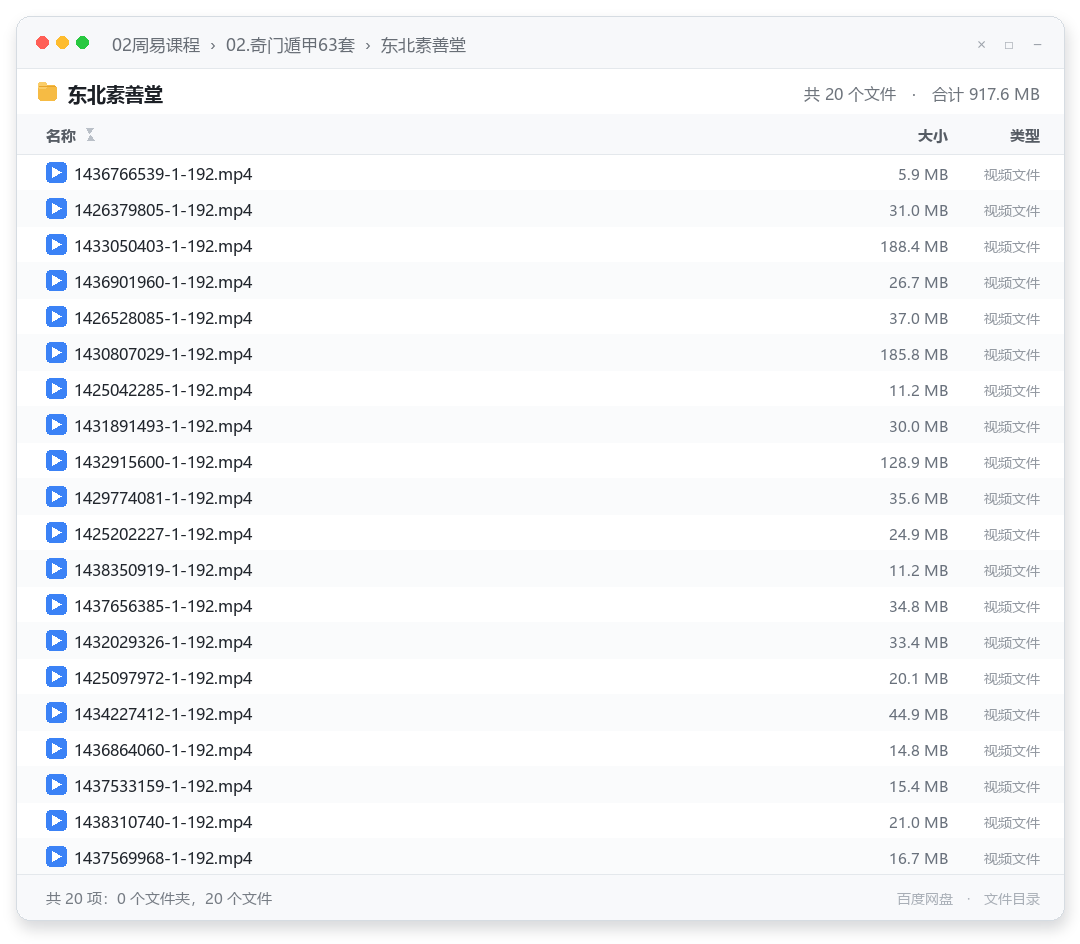Click video icon of 1433050403-1-192.mp4
1080x944 pixels.
(x=56, y=244)
